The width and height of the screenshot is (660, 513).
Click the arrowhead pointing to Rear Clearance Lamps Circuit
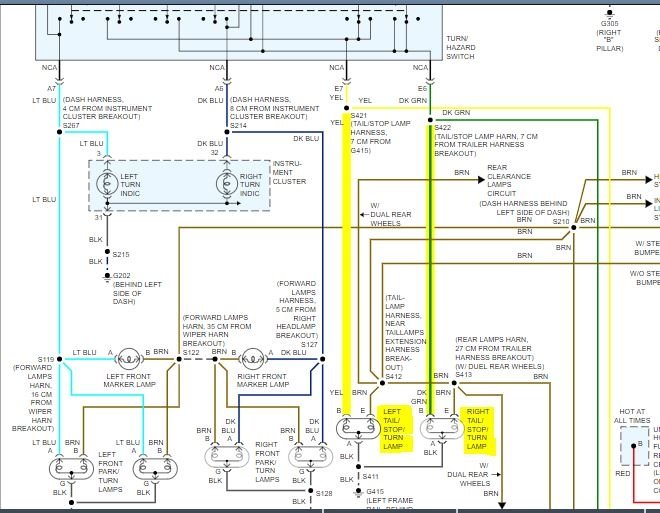[x=481, y=180]
